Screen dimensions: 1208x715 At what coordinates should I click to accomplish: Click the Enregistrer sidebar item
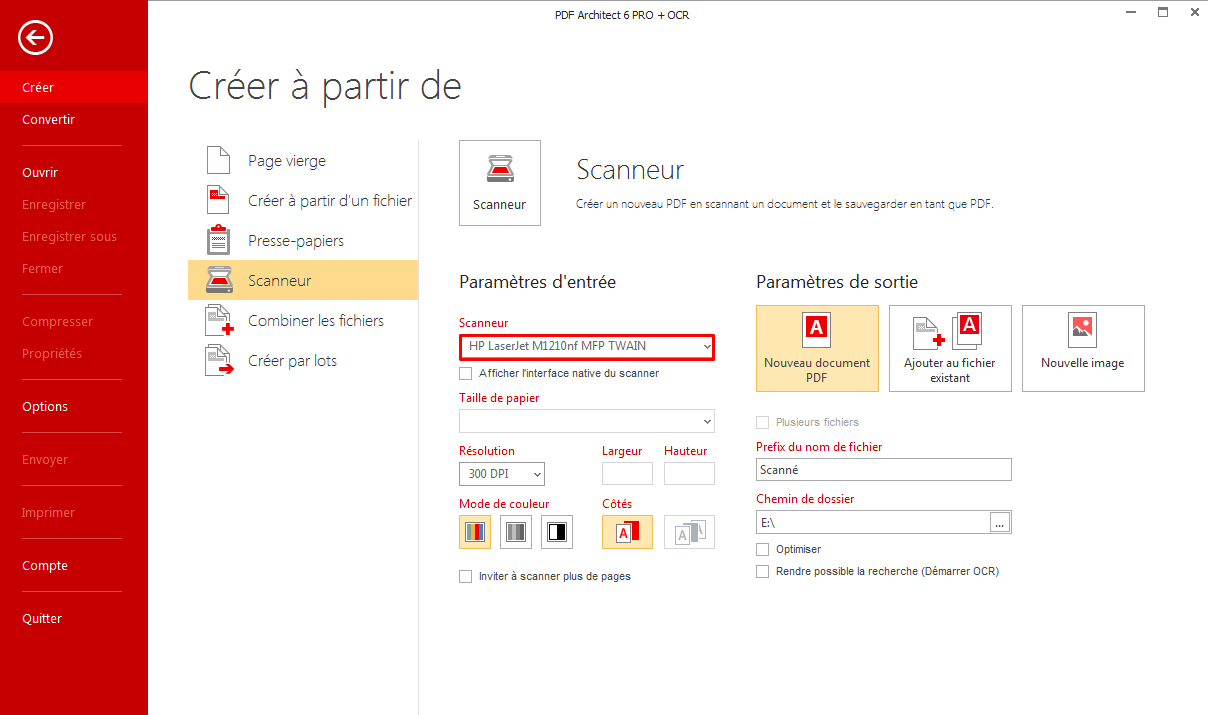[54, 204]
